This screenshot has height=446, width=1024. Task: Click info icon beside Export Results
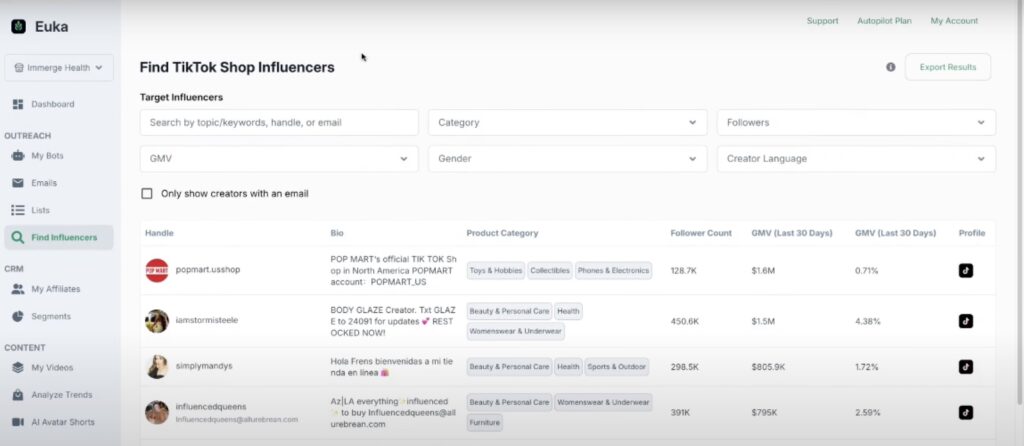(x=891, y=67)
